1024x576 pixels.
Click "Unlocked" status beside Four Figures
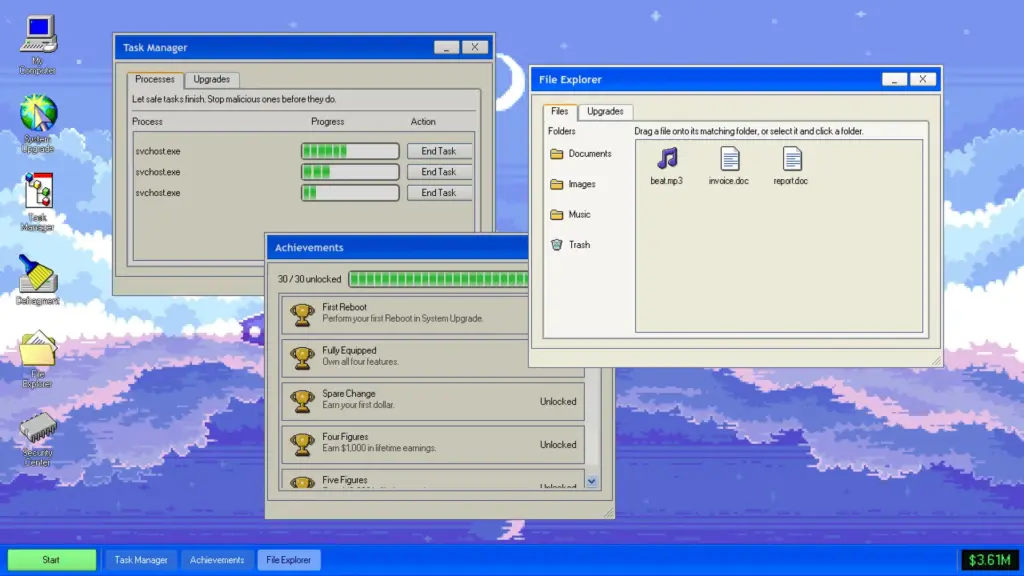tap(558, 445)
